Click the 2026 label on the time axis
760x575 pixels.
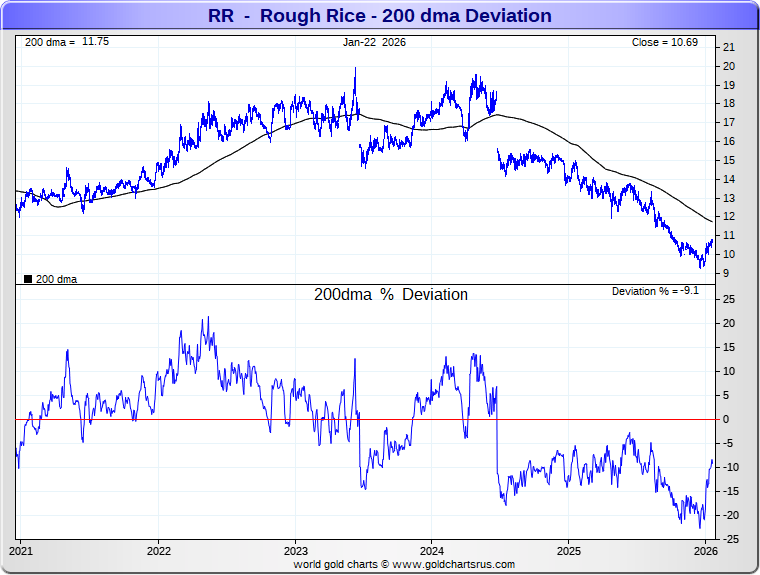pos(705,550)
